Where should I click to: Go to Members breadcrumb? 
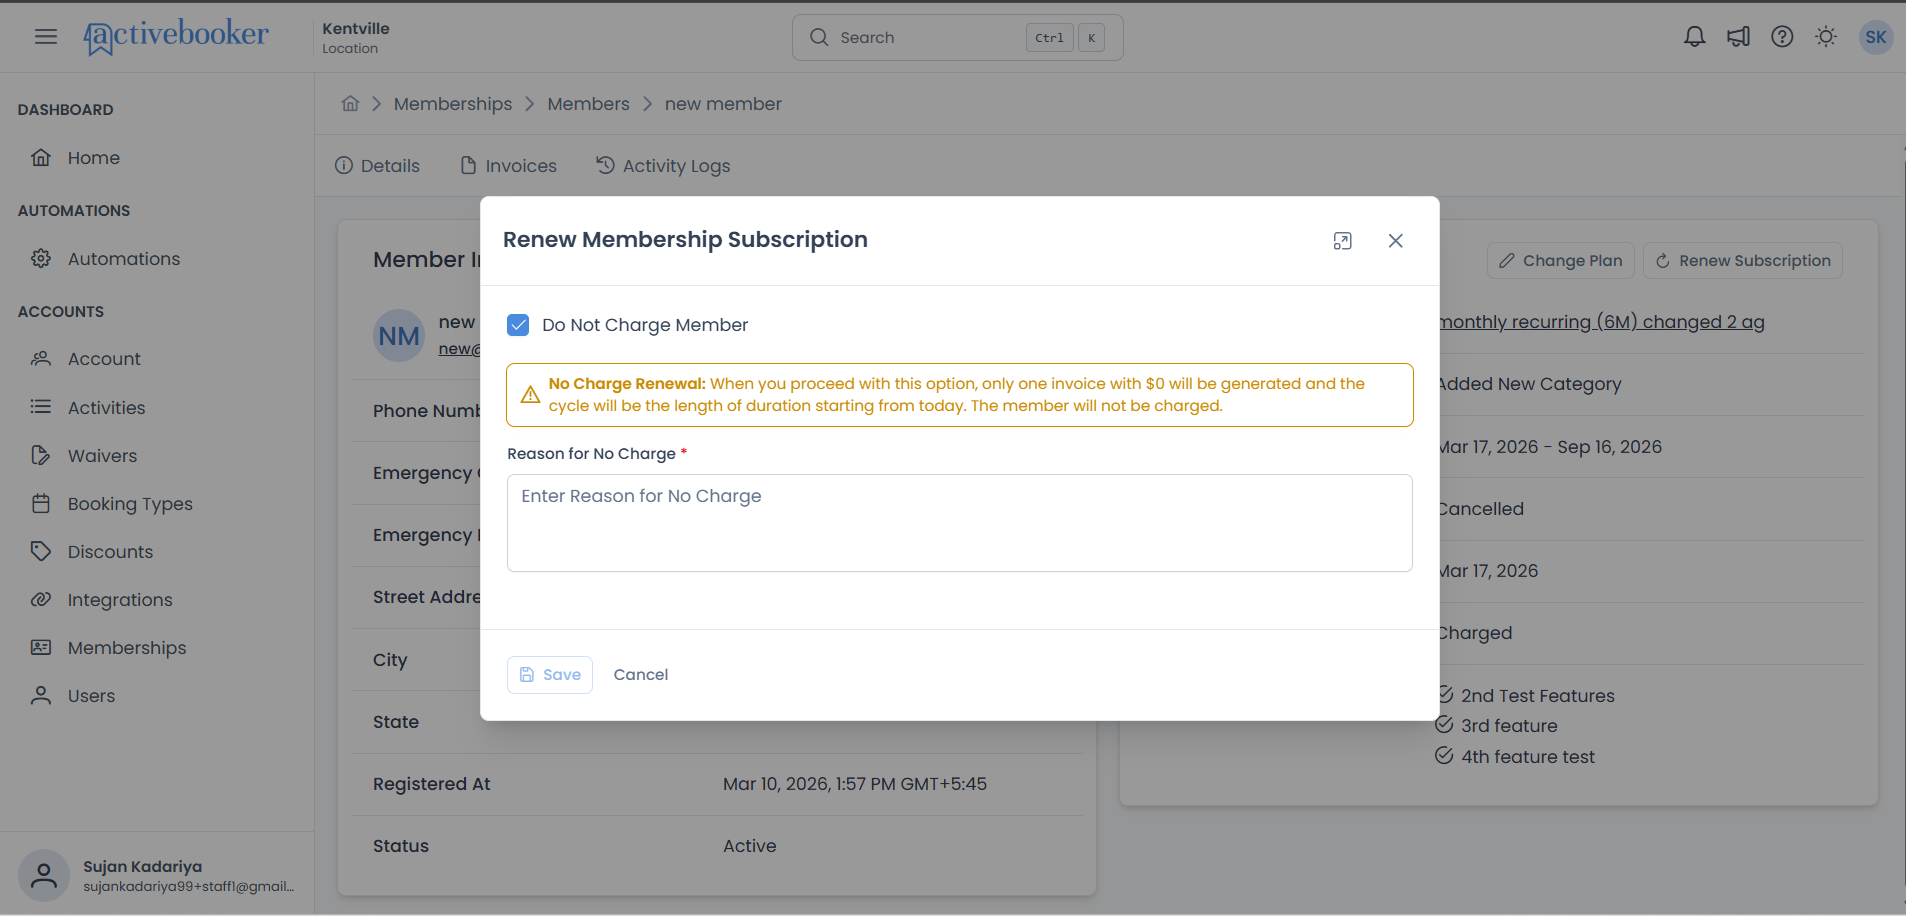[588, 104]
